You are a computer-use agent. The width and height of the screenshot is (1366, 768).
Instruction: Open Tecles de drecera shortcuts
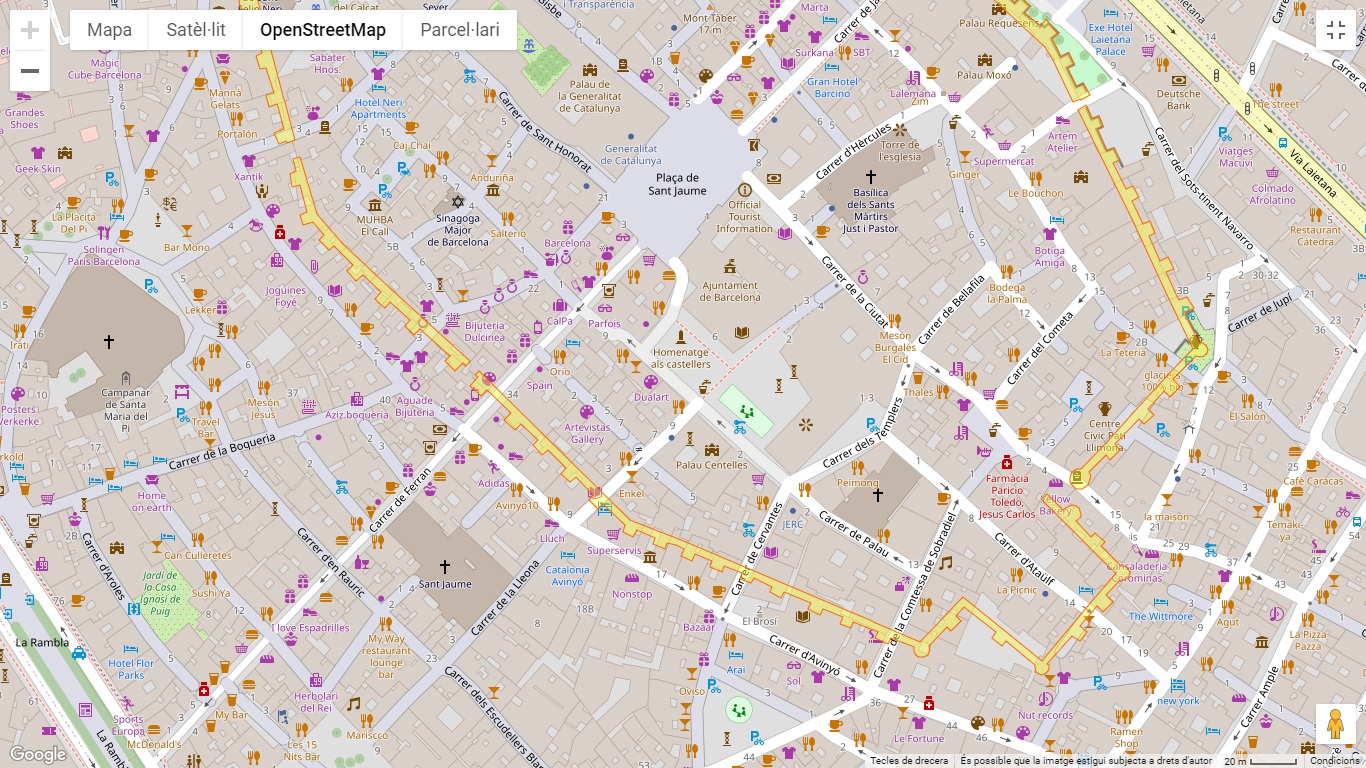tap(908, 761)
